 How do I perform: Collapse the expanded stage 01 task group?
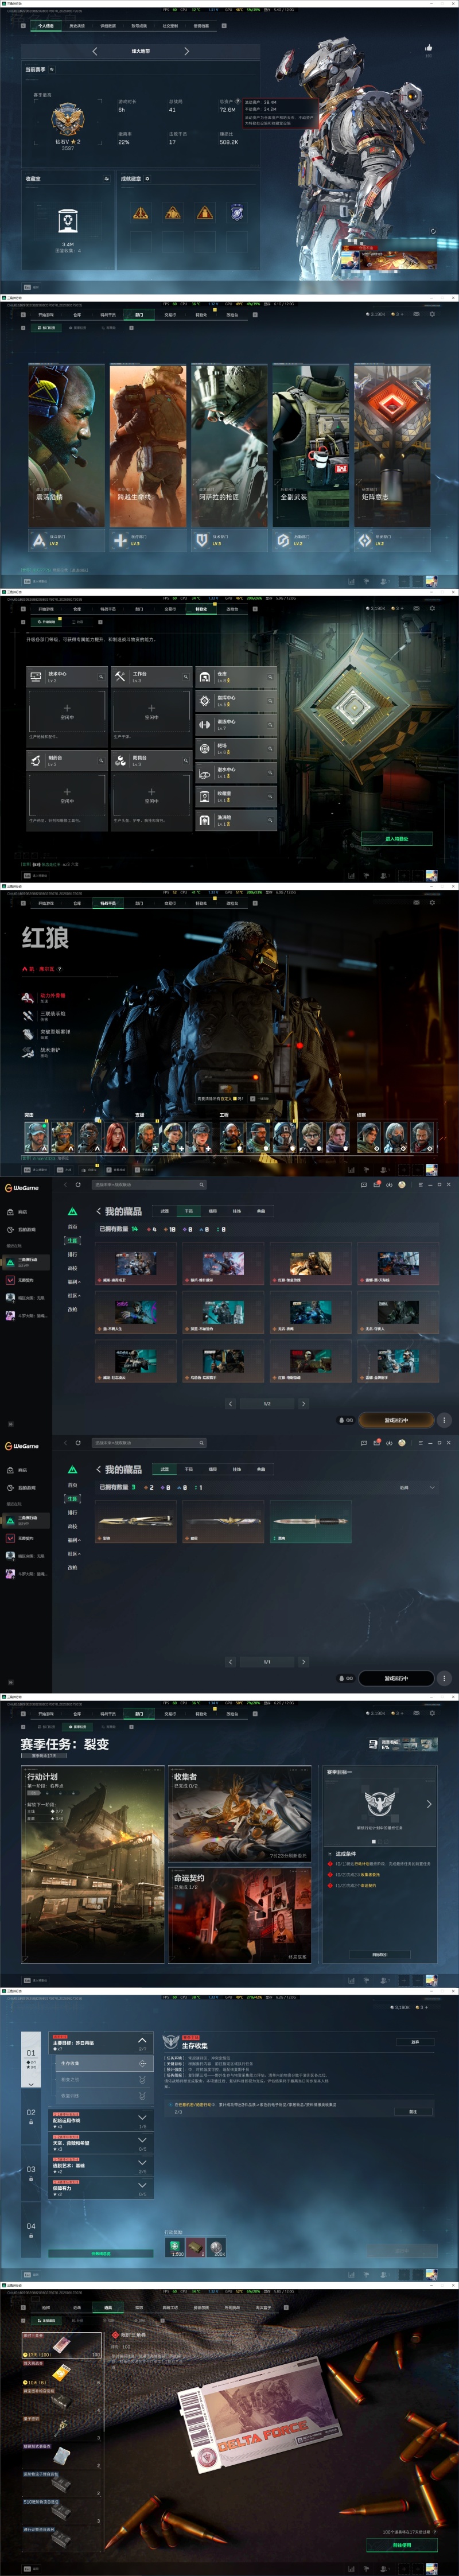(x=142, y=2041)
